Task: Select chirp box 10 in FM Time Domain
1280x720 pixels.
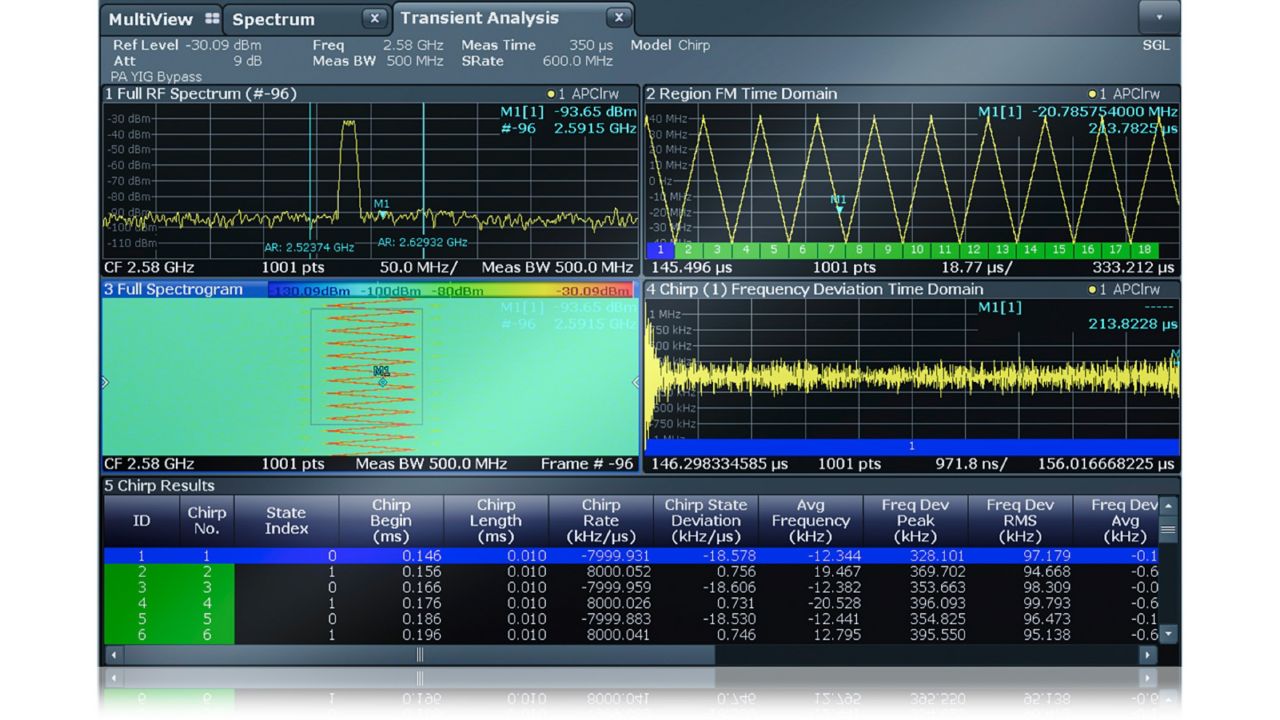Action: [917, 250]
